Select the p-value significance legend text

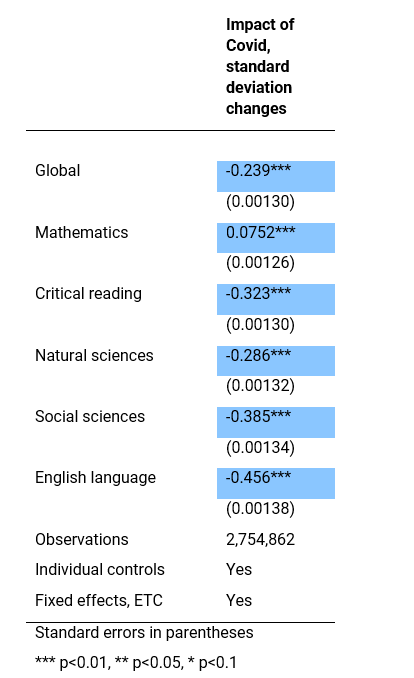click(136, 662)
